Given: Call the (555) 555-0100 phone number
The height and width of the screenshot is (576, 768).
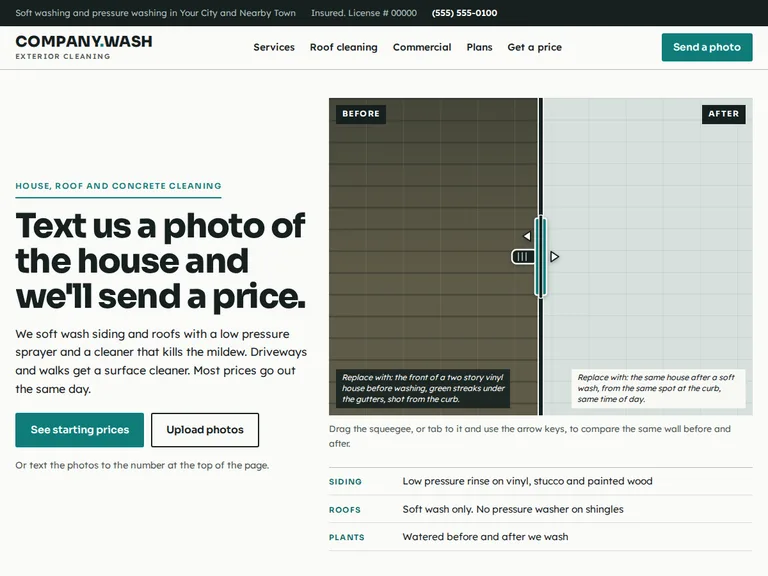Looking at the screenshot, I should point(464,13).
